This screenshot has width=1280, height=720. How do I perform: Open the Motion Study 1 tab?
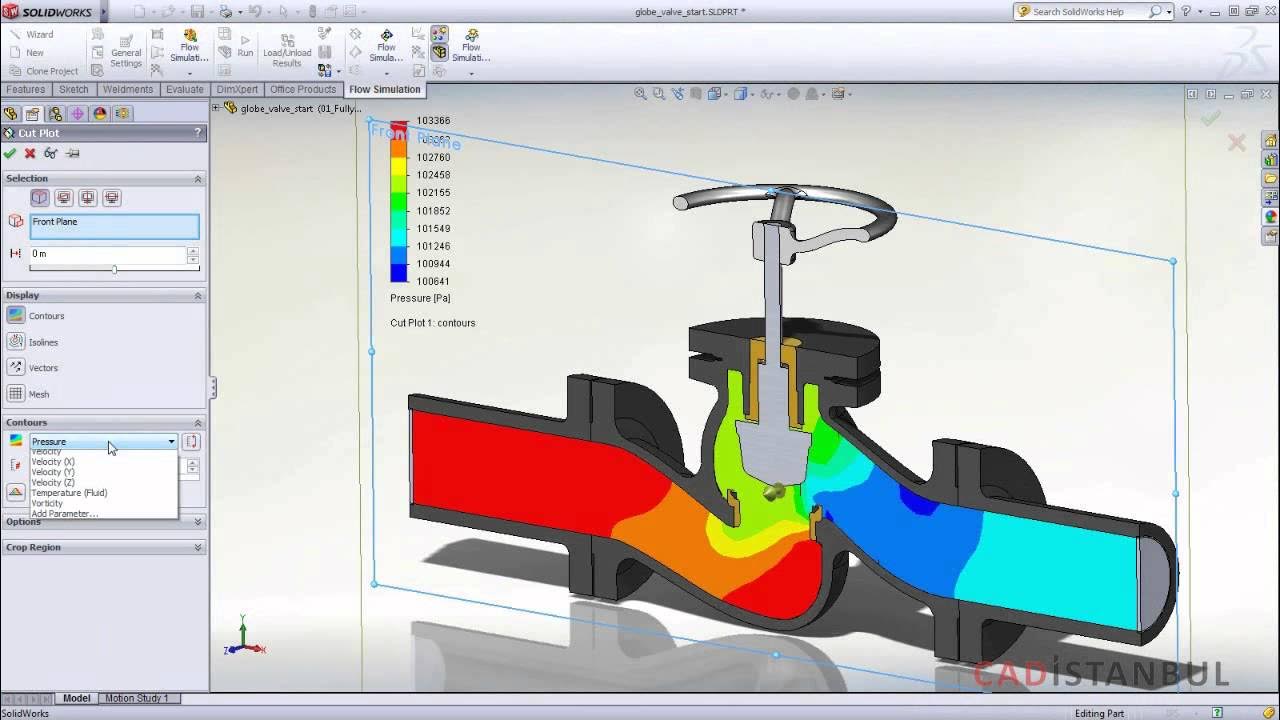click(138, 698)
